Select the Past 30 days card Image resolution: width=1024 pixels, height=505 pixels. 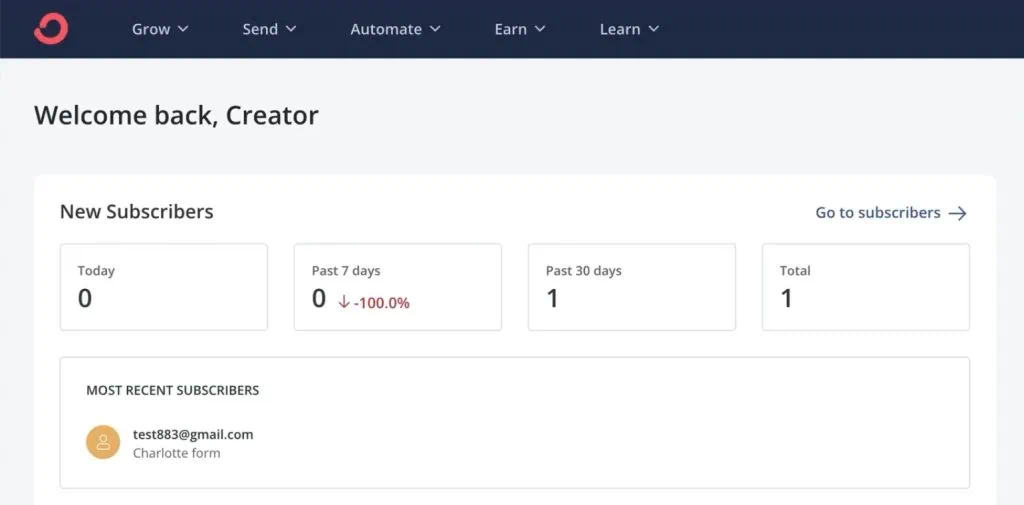(632, 287)
